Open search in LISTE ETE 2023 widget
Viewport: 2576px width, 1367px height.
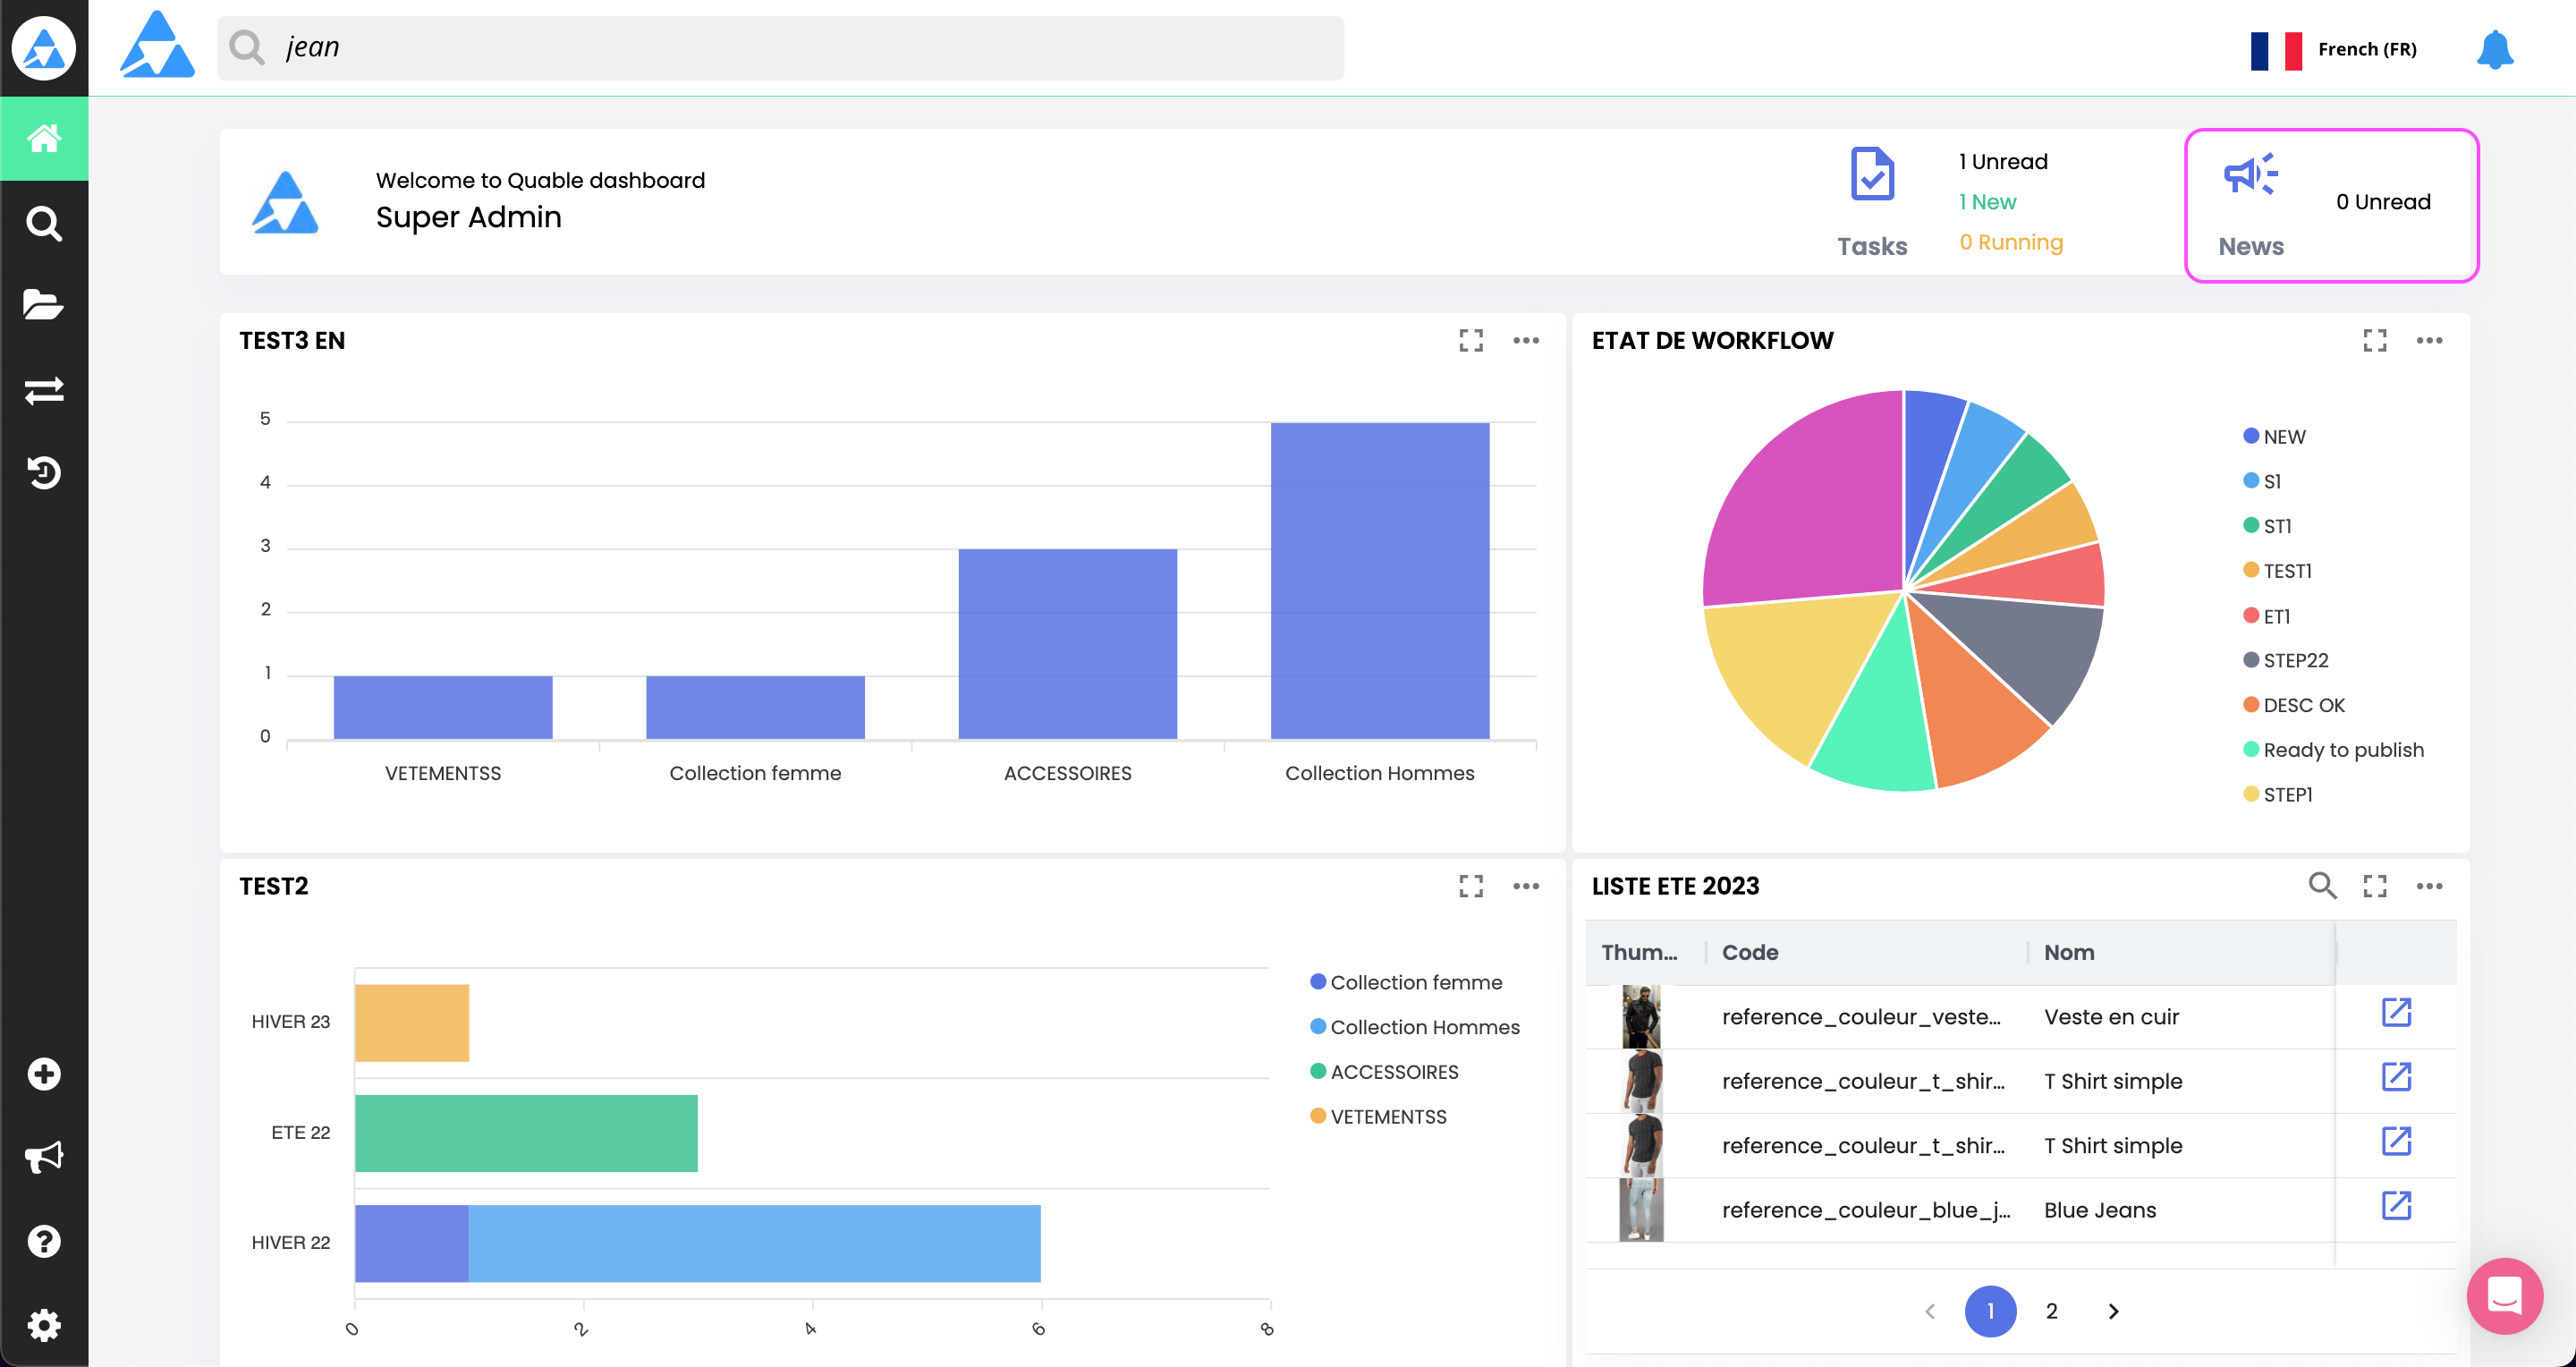click(2321, 886)
